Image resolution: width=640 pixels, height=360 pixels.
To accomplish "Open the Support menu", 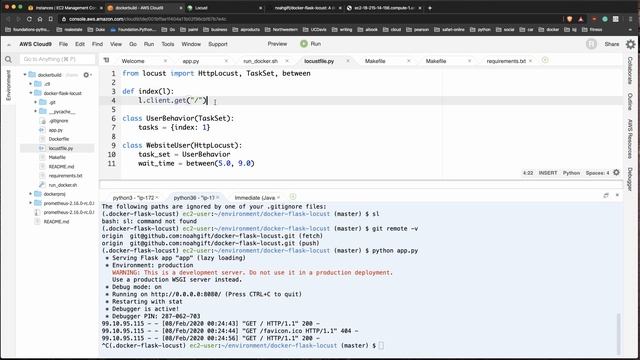I will (x=218, y=44).
